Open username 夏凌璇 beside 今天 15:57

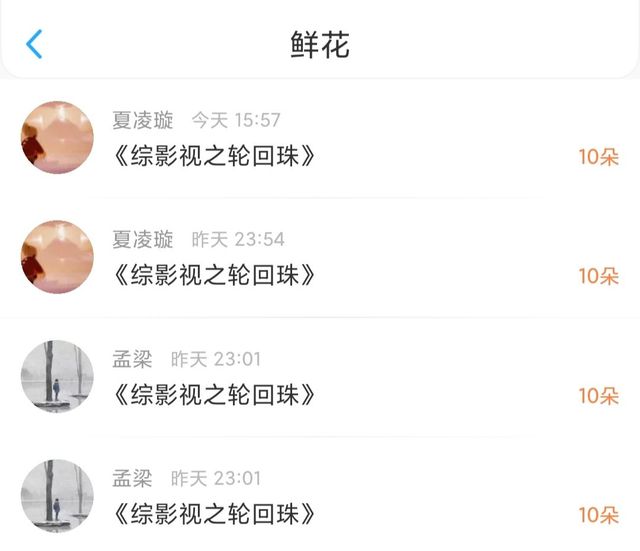[143, 120]
